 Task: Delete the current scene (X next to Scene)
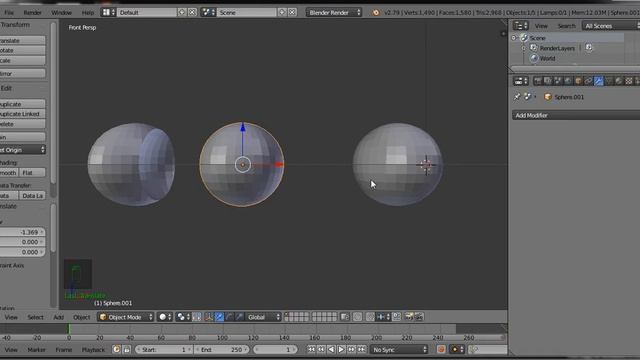292,13
